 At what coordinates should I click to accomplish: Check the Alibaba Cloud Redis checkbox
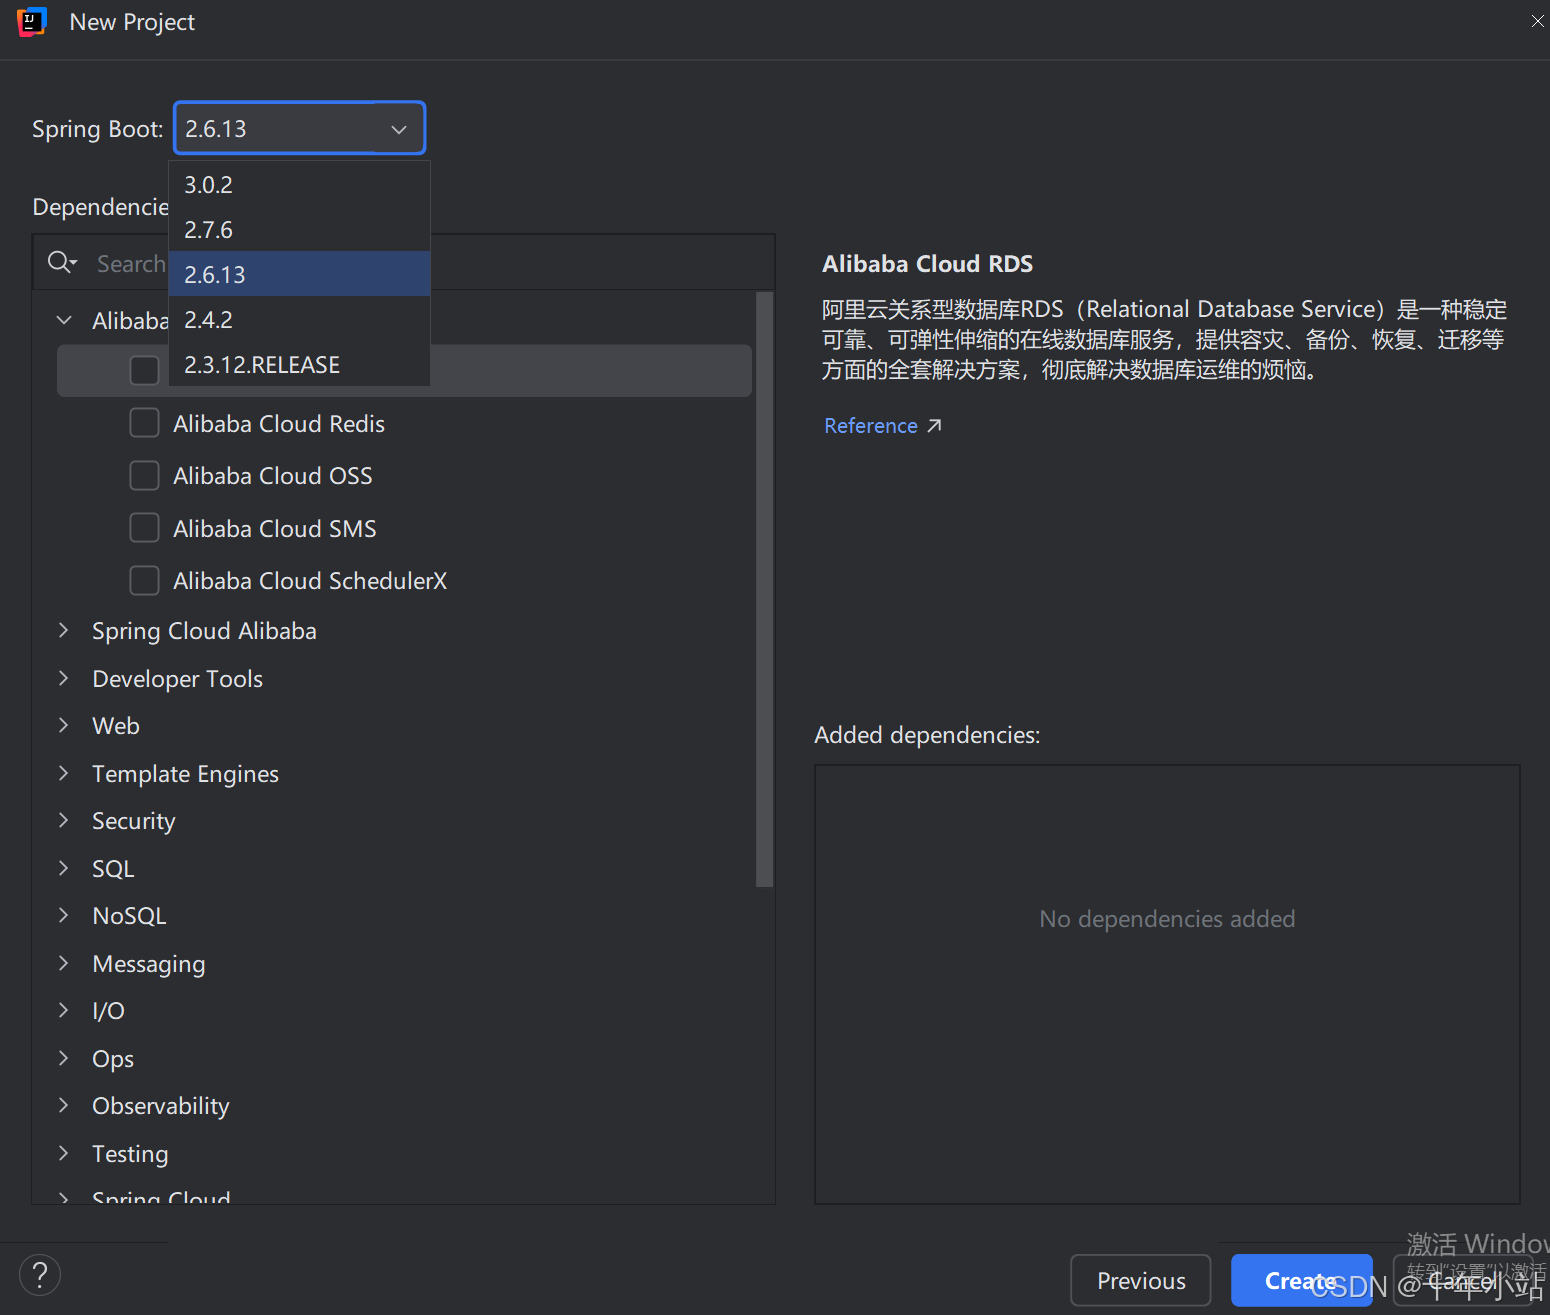point(145,423)
